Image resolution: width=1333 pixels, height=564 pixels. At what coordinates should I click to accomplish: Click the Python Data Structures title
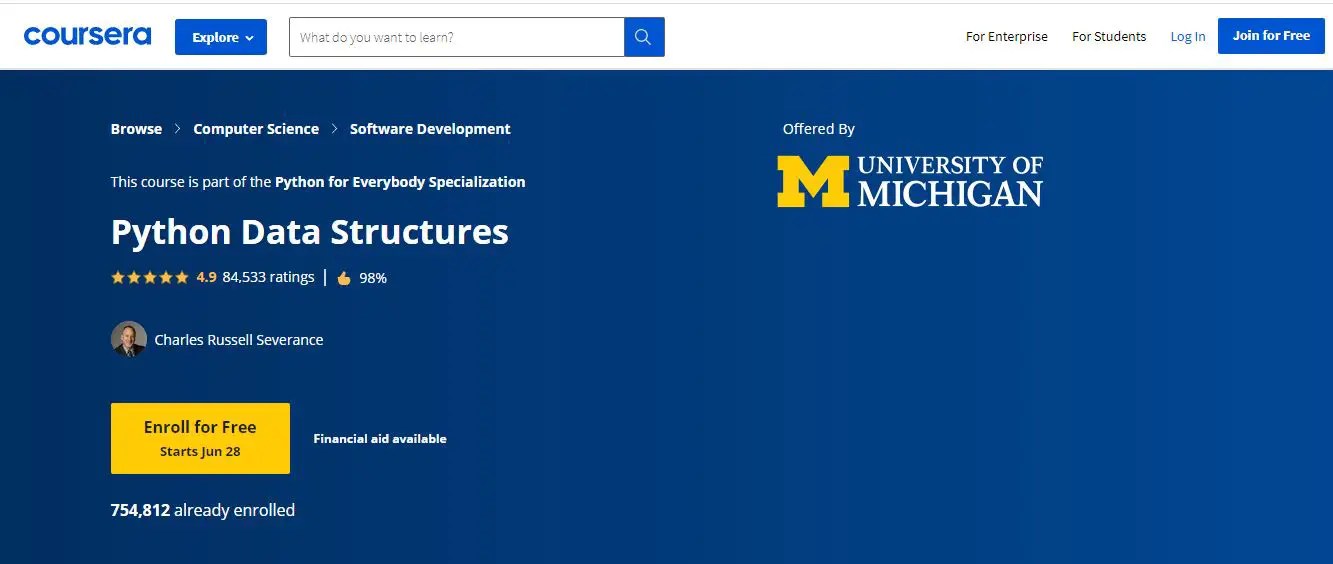coord(310,232)
